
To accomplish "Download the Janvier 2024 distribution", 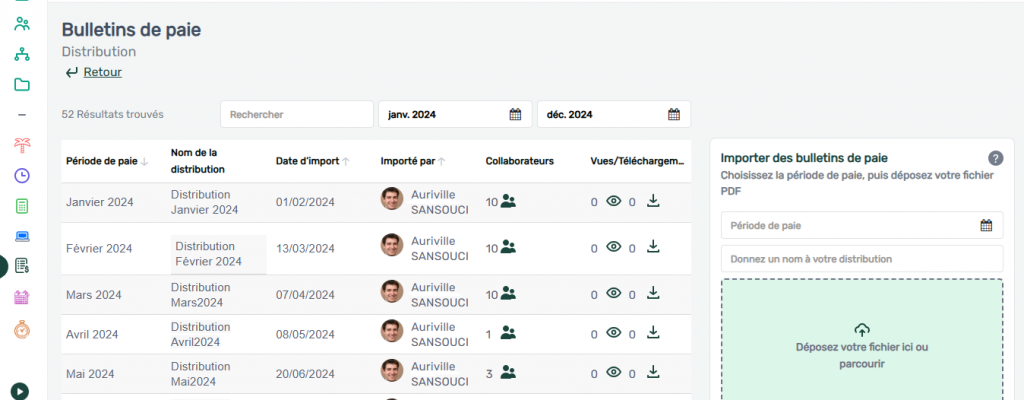I will [x=653, y=201].
